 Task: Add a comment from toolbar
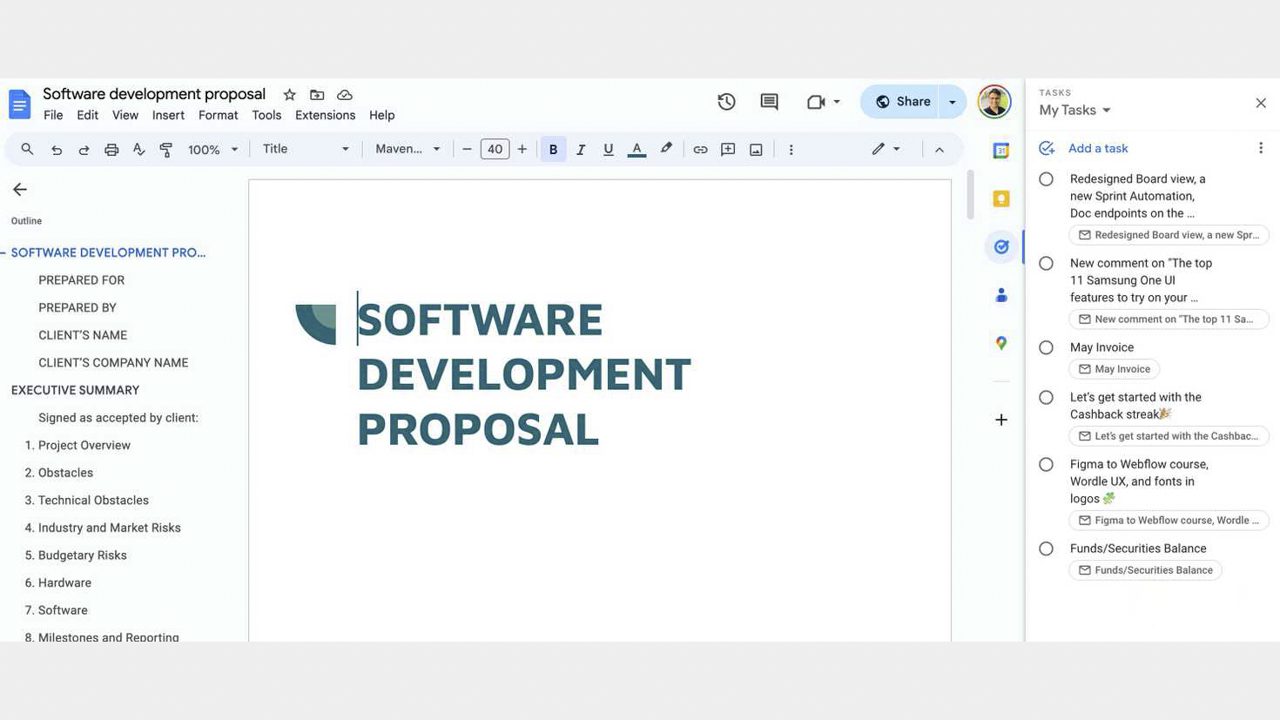[x=728, y=150]
